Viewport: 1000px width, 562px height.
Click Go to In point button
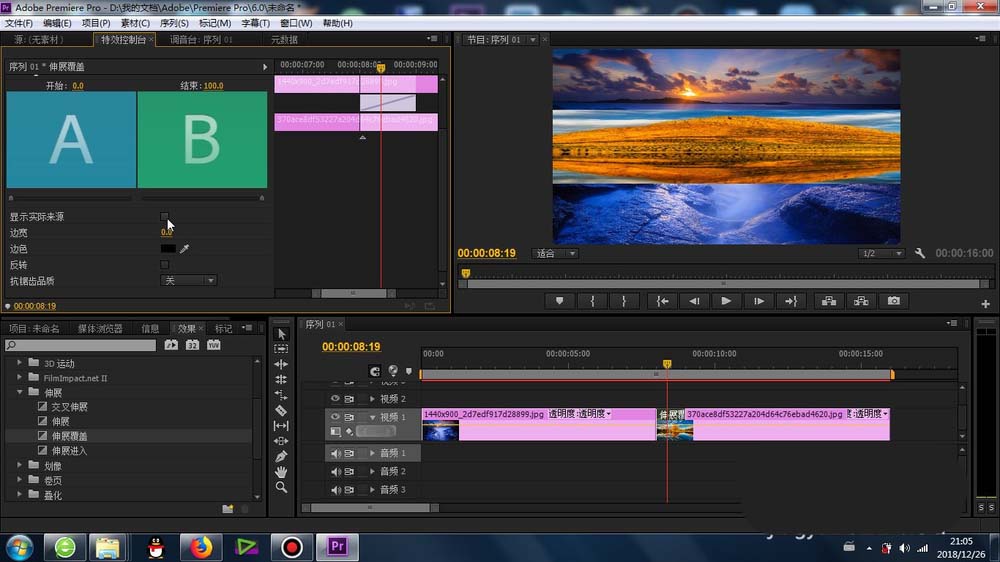point(663,301)
